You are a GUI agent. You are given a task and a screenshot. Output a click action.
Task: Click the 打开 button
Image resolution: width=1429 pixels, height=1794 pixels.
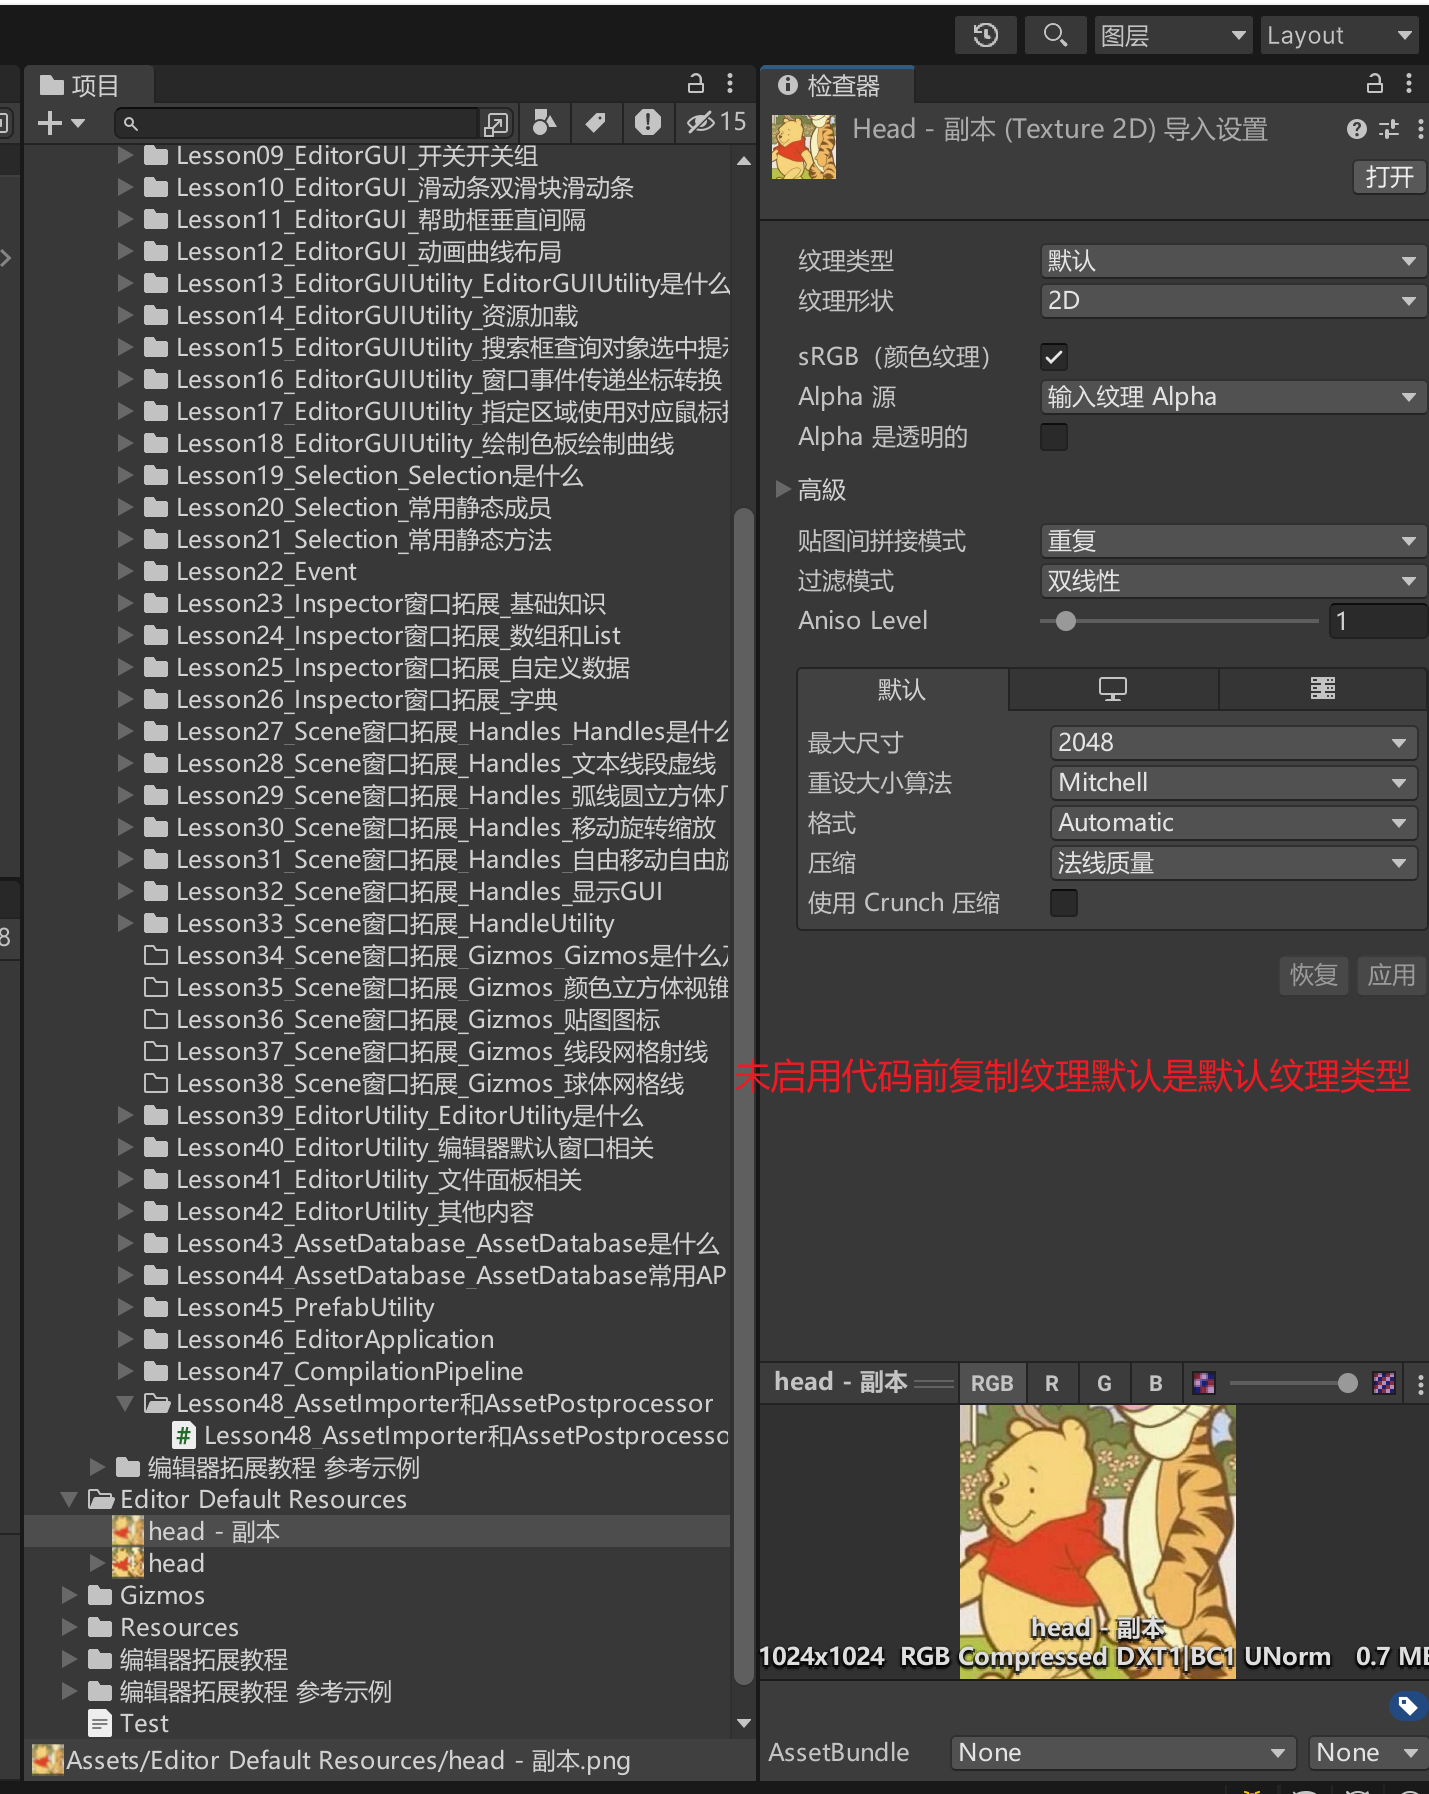[x=1388, y=177]
